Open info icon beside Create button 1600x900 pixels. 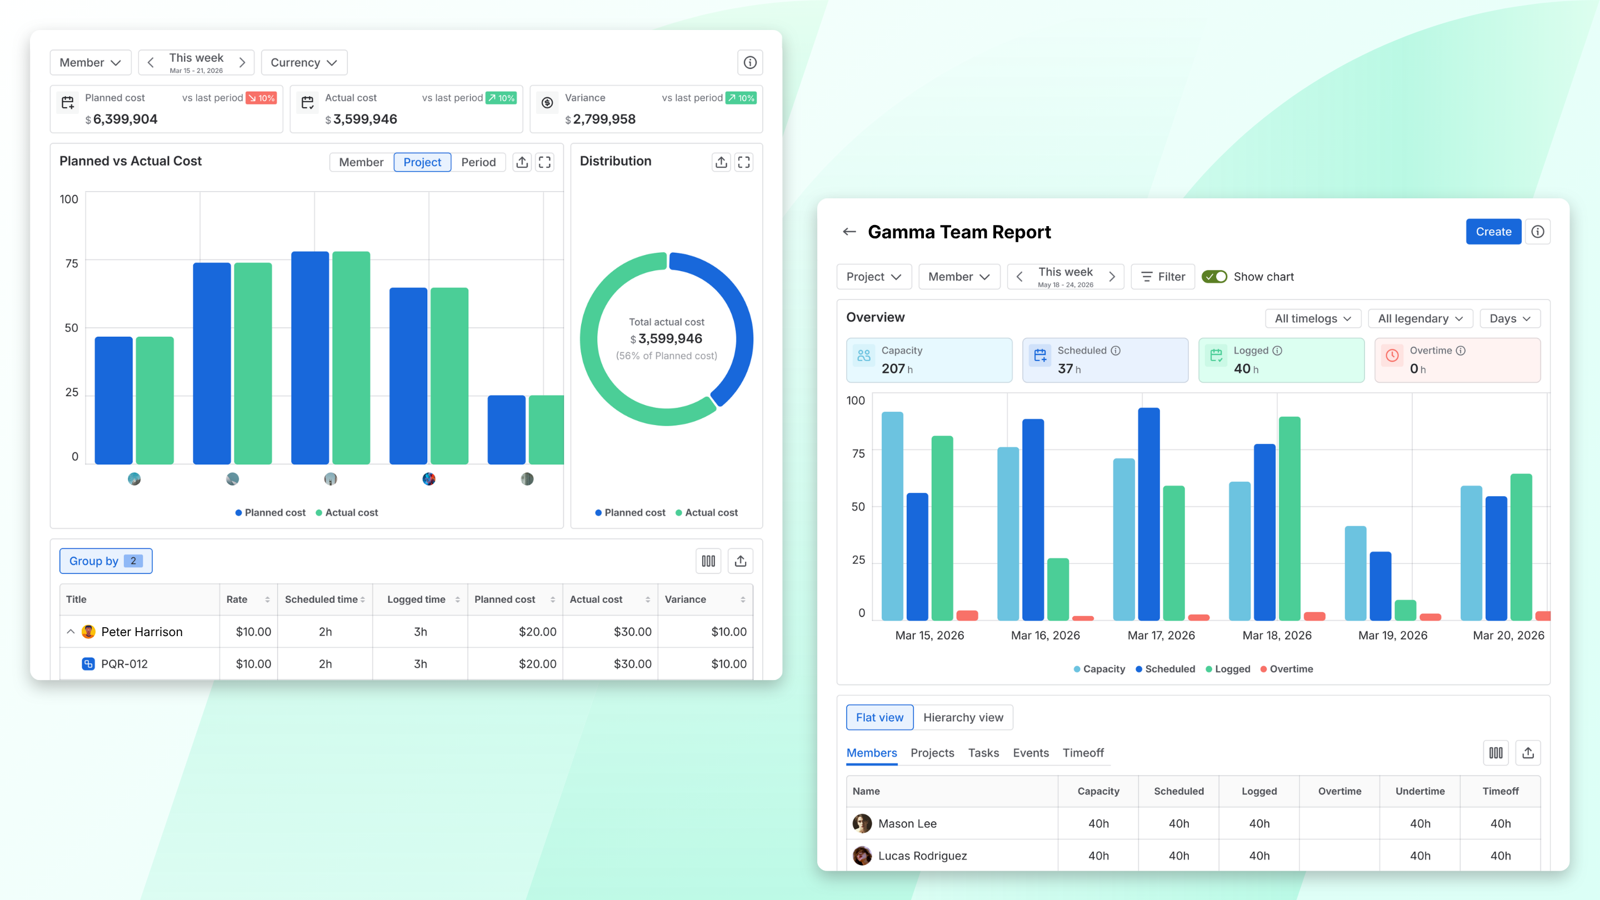(1538, 232)
